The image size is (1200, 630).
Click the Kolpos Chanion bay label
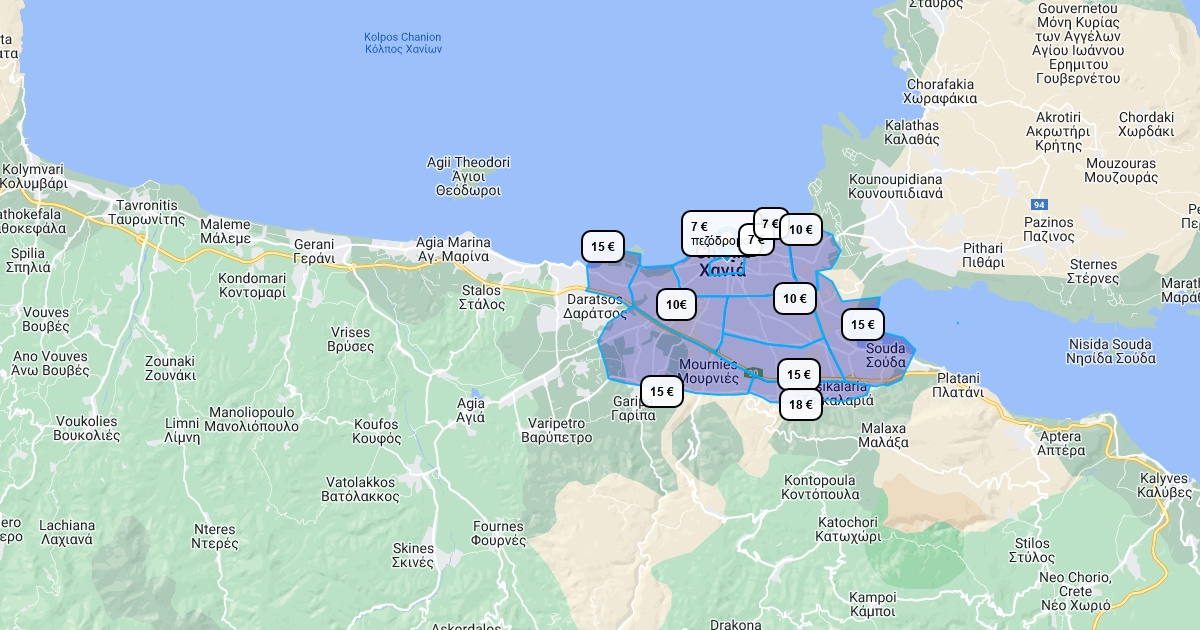pos(402,43)
